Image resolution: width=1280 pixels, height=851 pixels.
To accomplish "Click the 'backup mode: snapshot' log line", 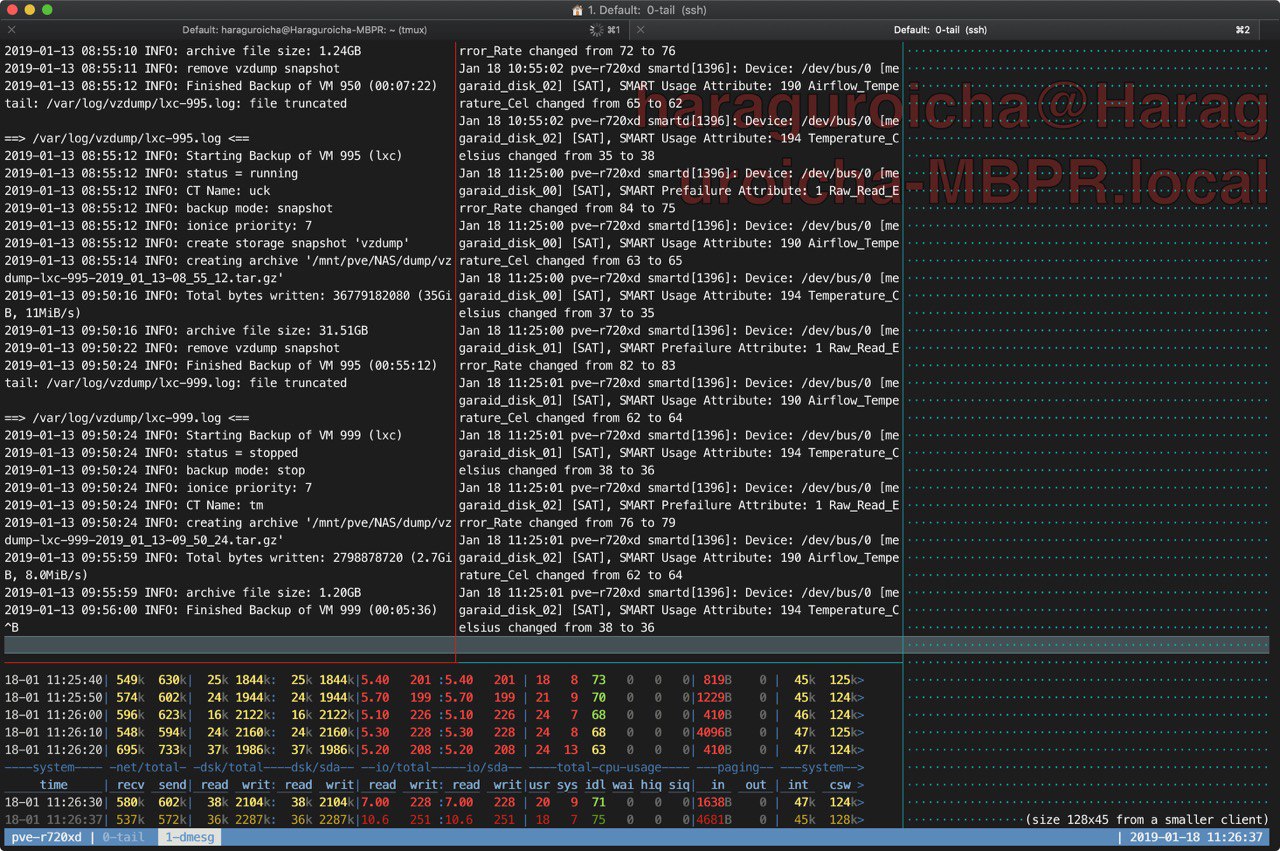I will click(x=169, y=208).
